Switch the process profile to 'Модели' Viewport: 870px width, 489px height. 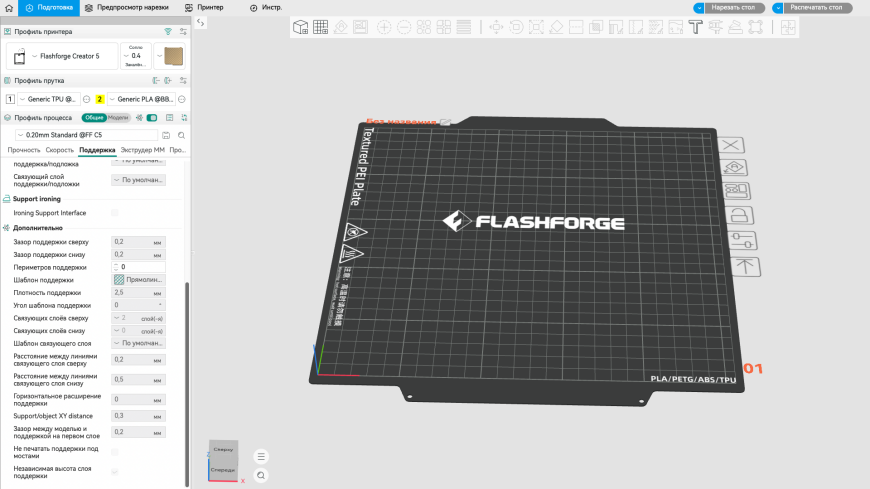click(118, 118)
